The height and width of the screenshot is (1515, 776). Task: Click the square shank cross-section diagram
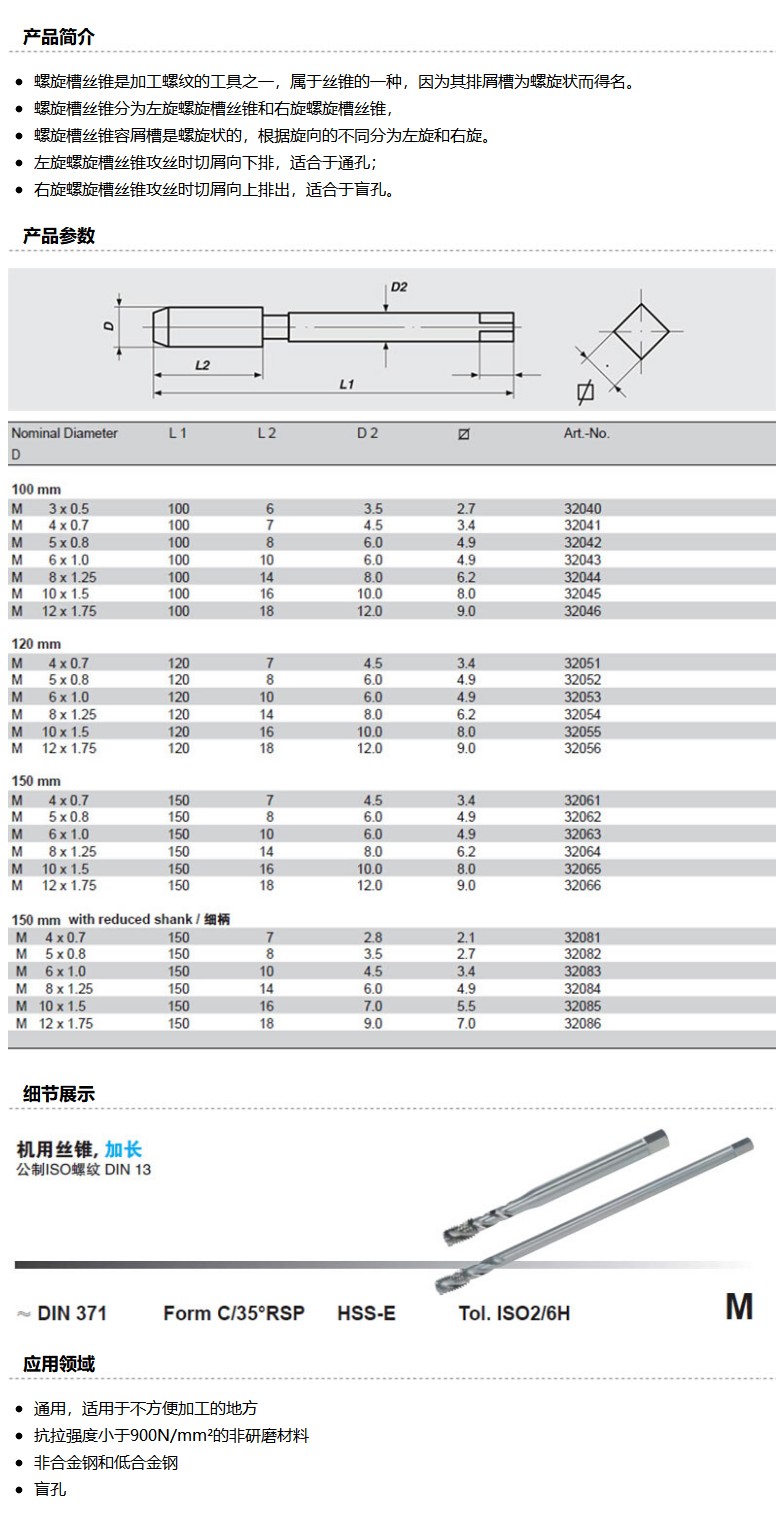coord(638,331)
